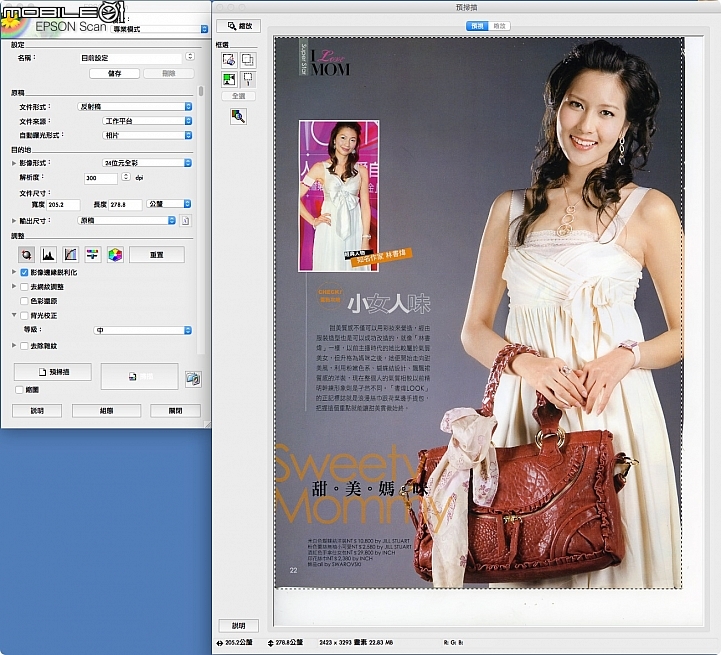
Task: Click the file save settings camera-folder icon
Action: [193, 379]
